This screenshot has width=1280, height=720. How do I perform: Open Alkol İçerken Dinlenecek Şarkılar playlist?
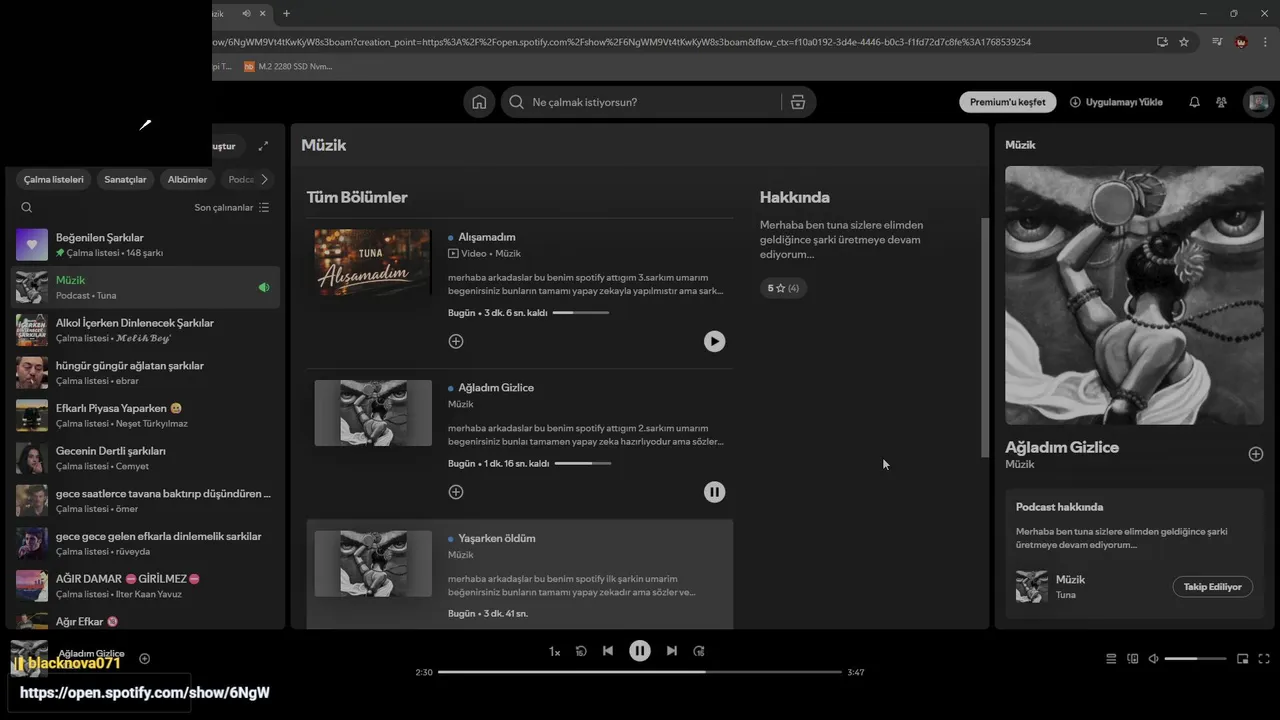click(146, 330)
